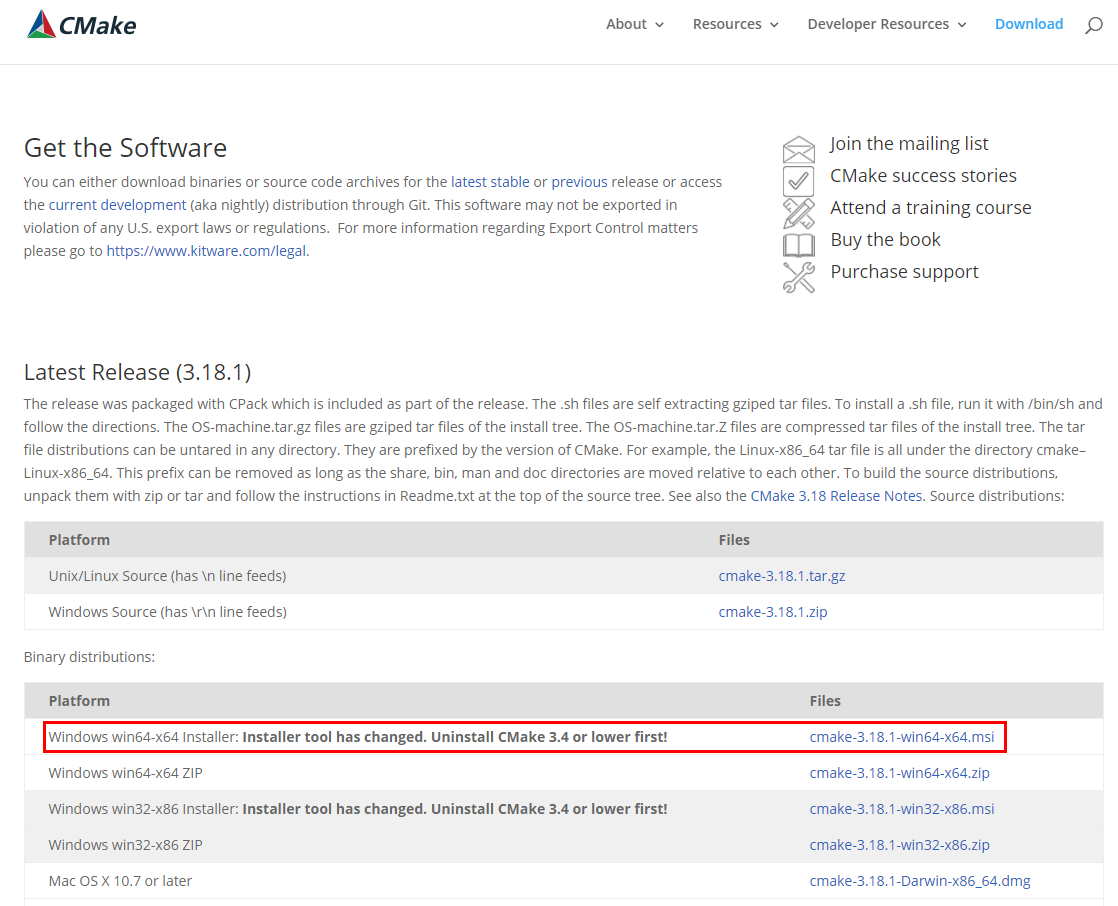
Task: Expand the About menu chevron
Action: [660, 25]
